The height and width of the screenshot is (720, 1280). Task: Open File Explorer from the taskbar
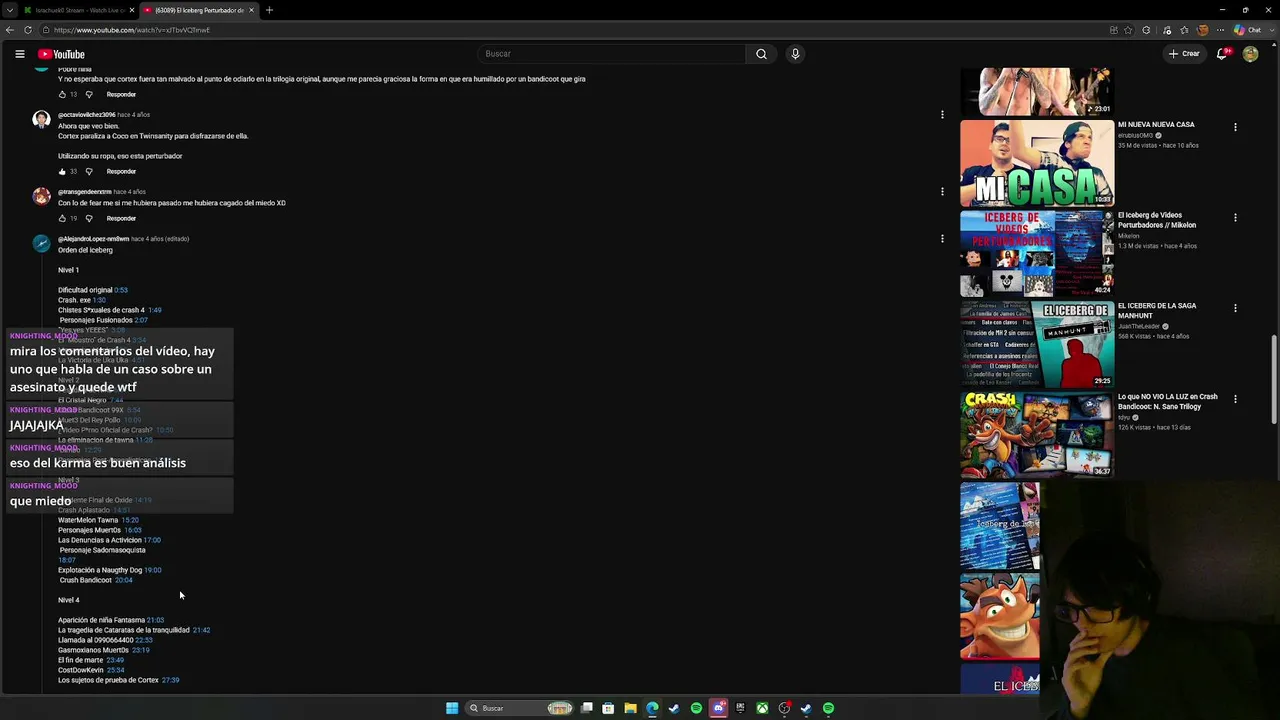pyautogui.click(x=630, y=708)
